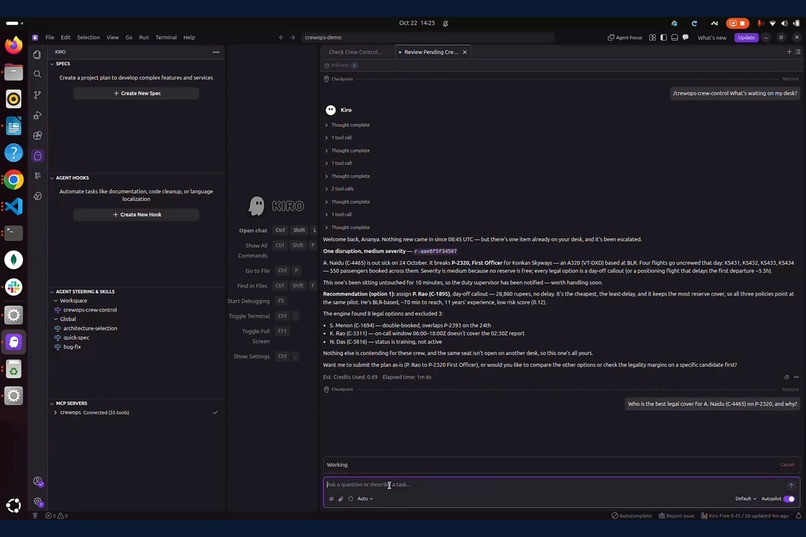The height and width of the screenshot is (537, 806).
Task: Open the Run and Debug view
Action: tap(37, 115)
